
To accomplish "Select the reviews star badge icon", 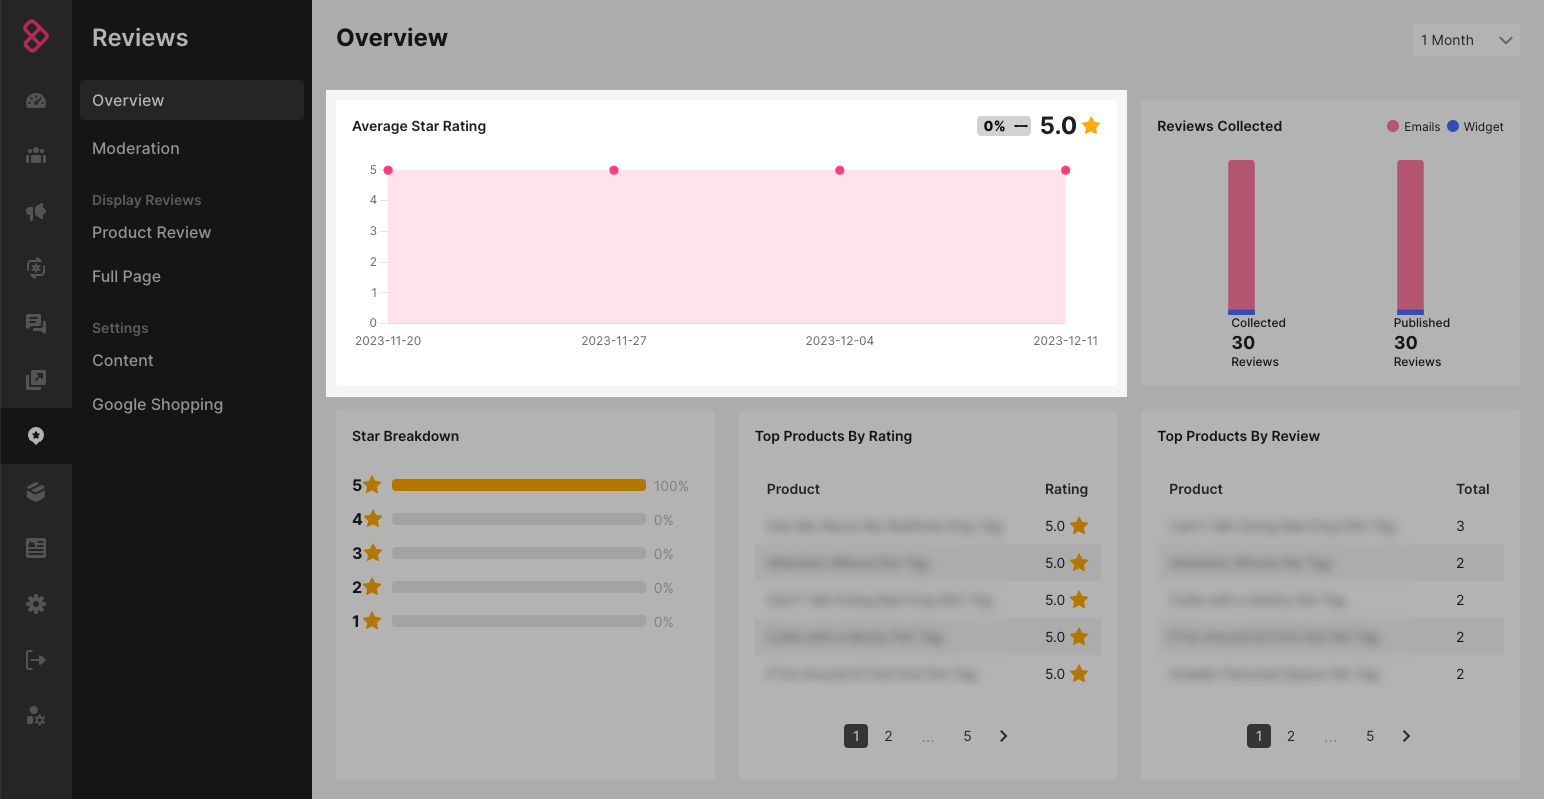I will point(36,435).
